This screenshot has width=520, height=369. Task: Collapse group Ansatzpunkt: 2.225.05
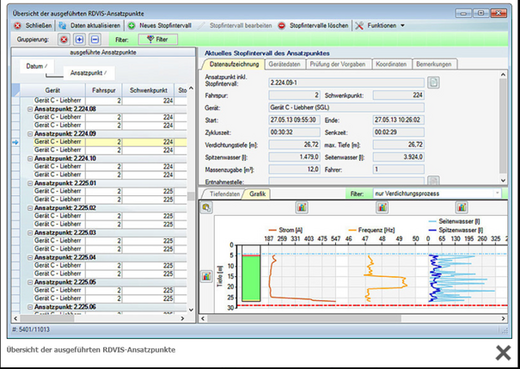point(30,282)
